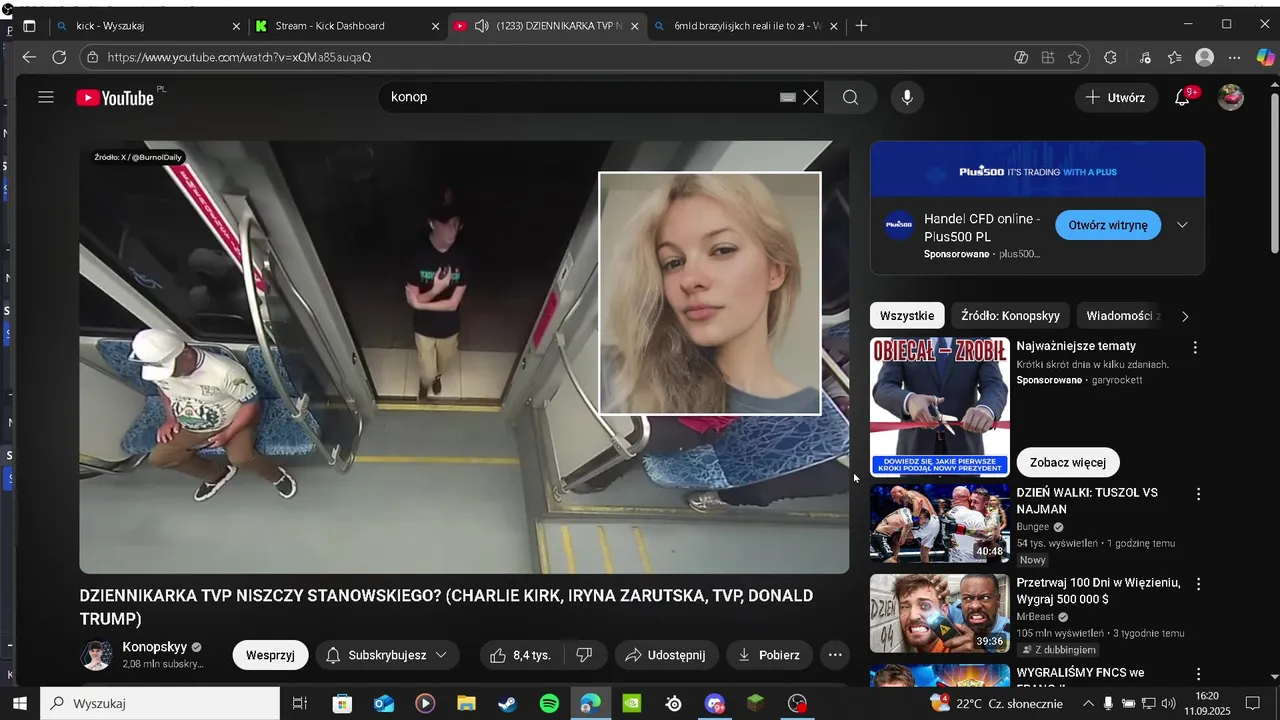Clear the search text with X icon

811,97
